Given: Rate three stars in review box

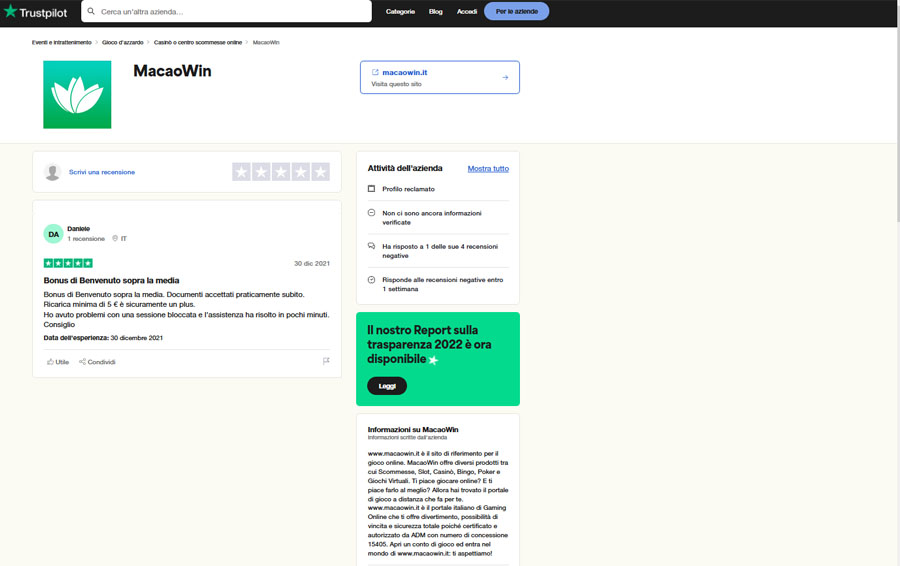Looking at the screenshot, I should (x=281, y=172).
